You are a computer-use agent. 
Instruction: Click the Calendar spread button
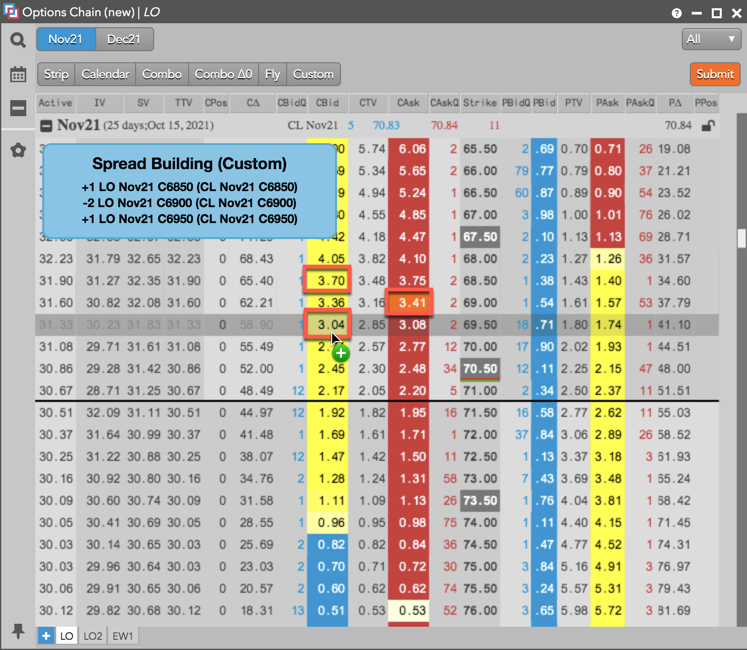tap(105, 74)
